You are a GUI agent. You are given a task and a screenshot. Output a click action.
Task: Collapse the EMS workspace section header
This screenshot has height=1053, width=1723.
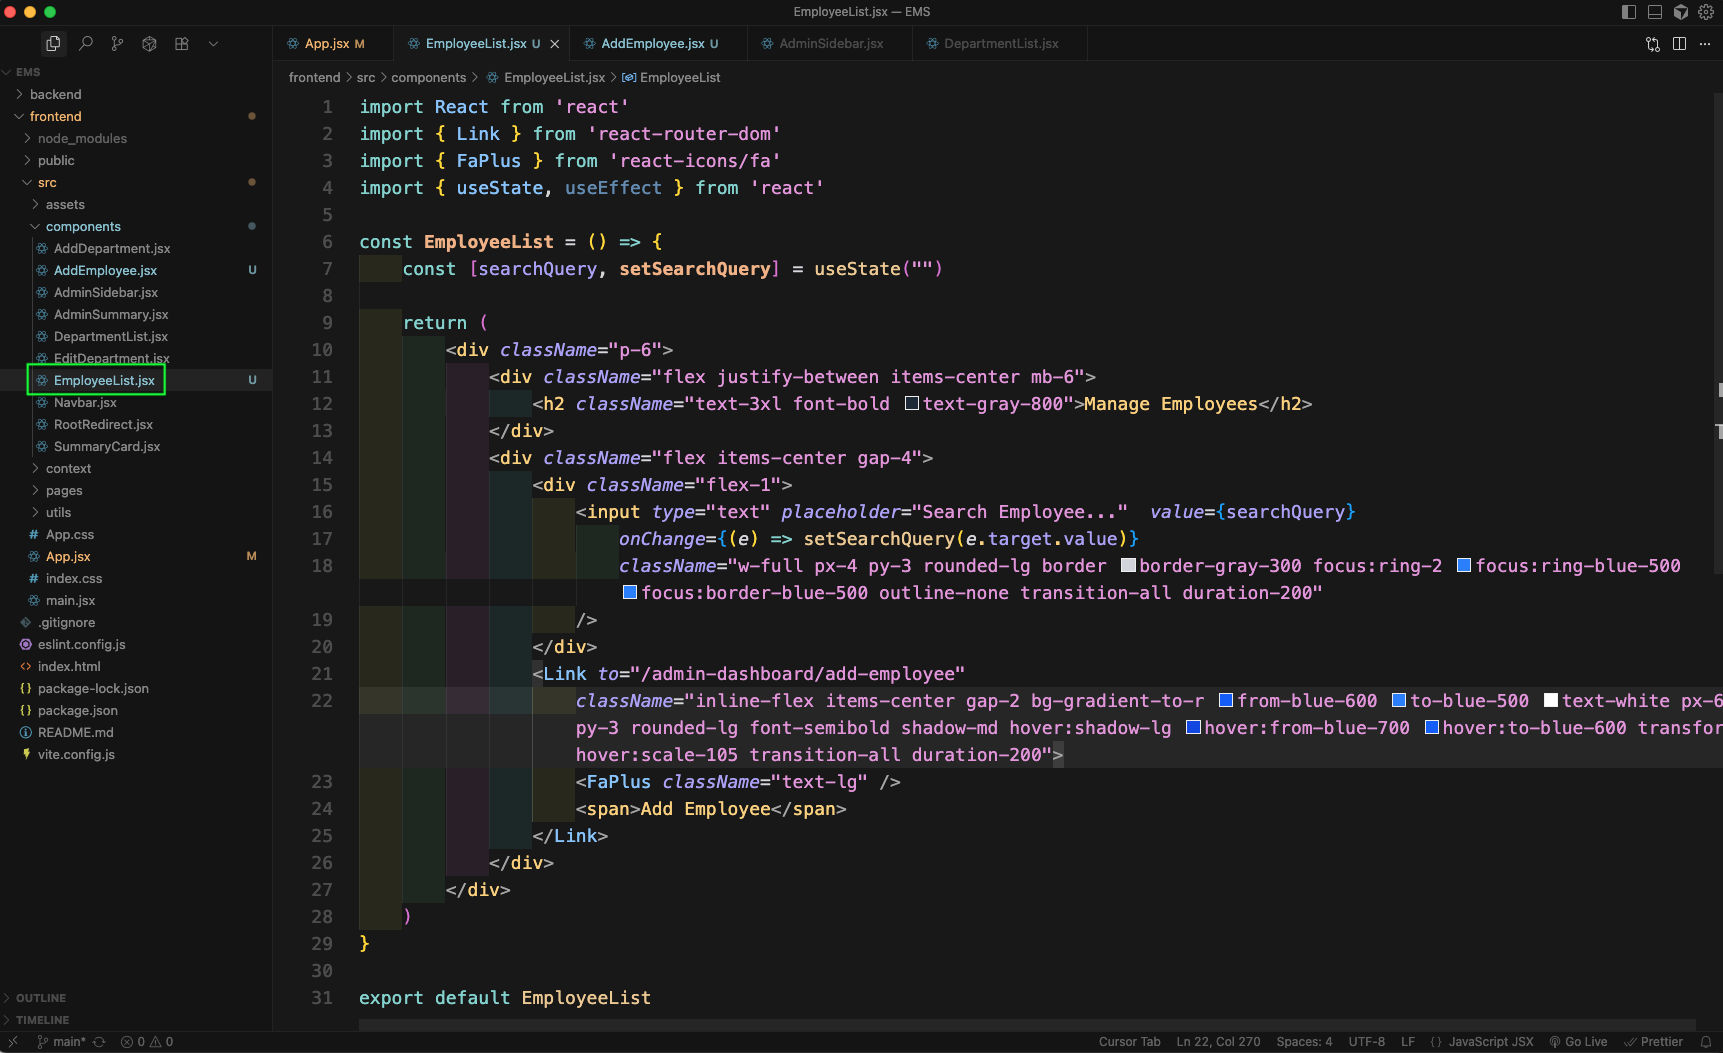pyautogui.click(x=136, y=72)
